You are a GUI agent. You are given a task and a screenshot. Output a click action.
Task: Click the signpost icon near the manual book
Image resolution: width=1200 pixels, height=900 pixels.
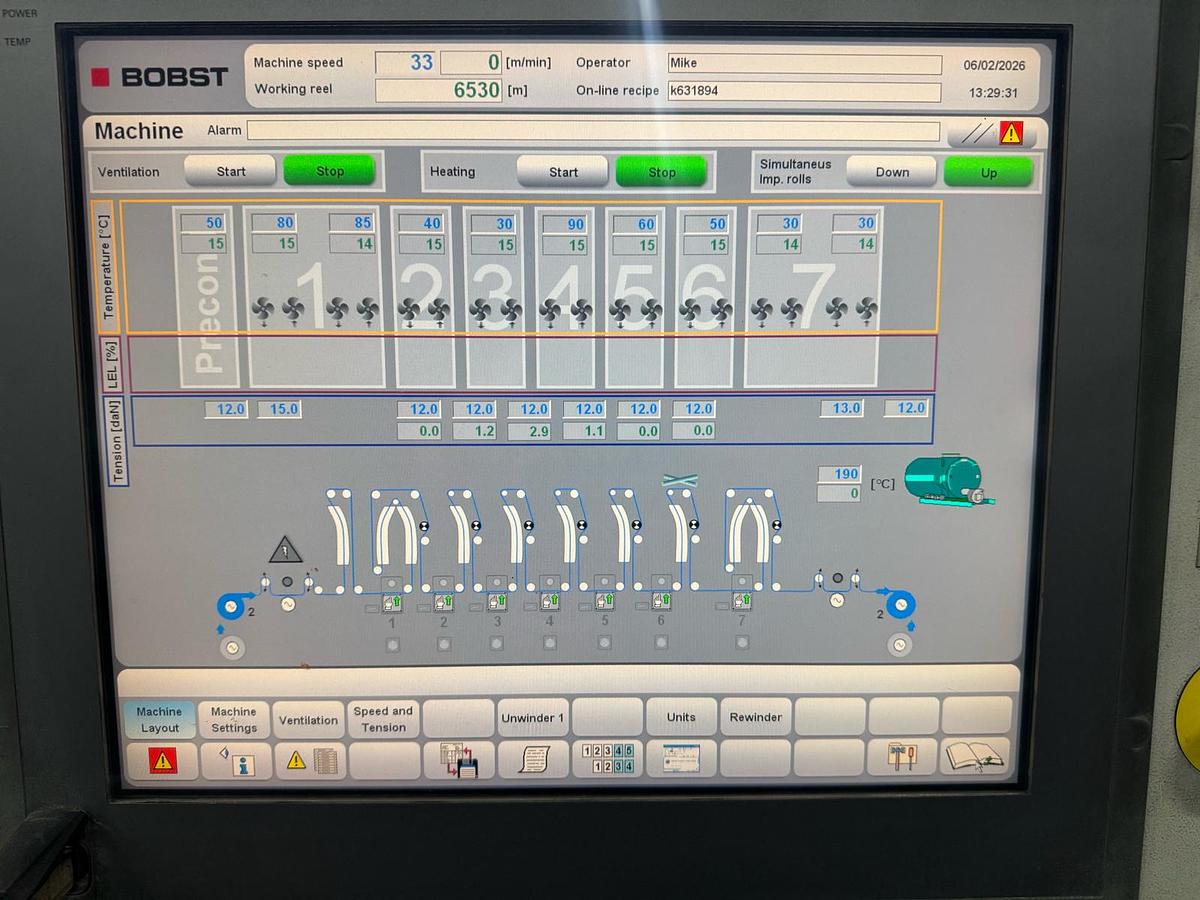(901, 758)
